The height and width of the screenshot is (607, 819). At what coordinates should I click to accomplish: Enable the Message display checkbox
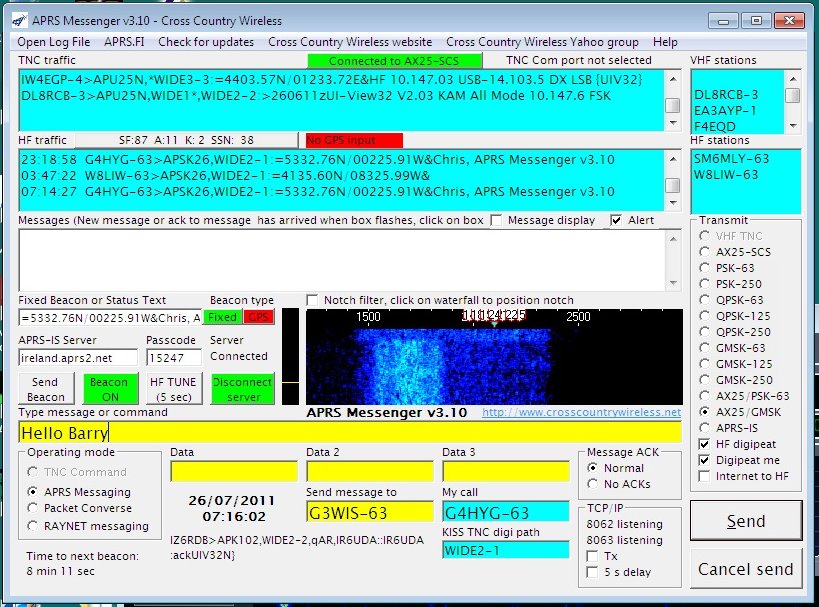pos(497,220)
